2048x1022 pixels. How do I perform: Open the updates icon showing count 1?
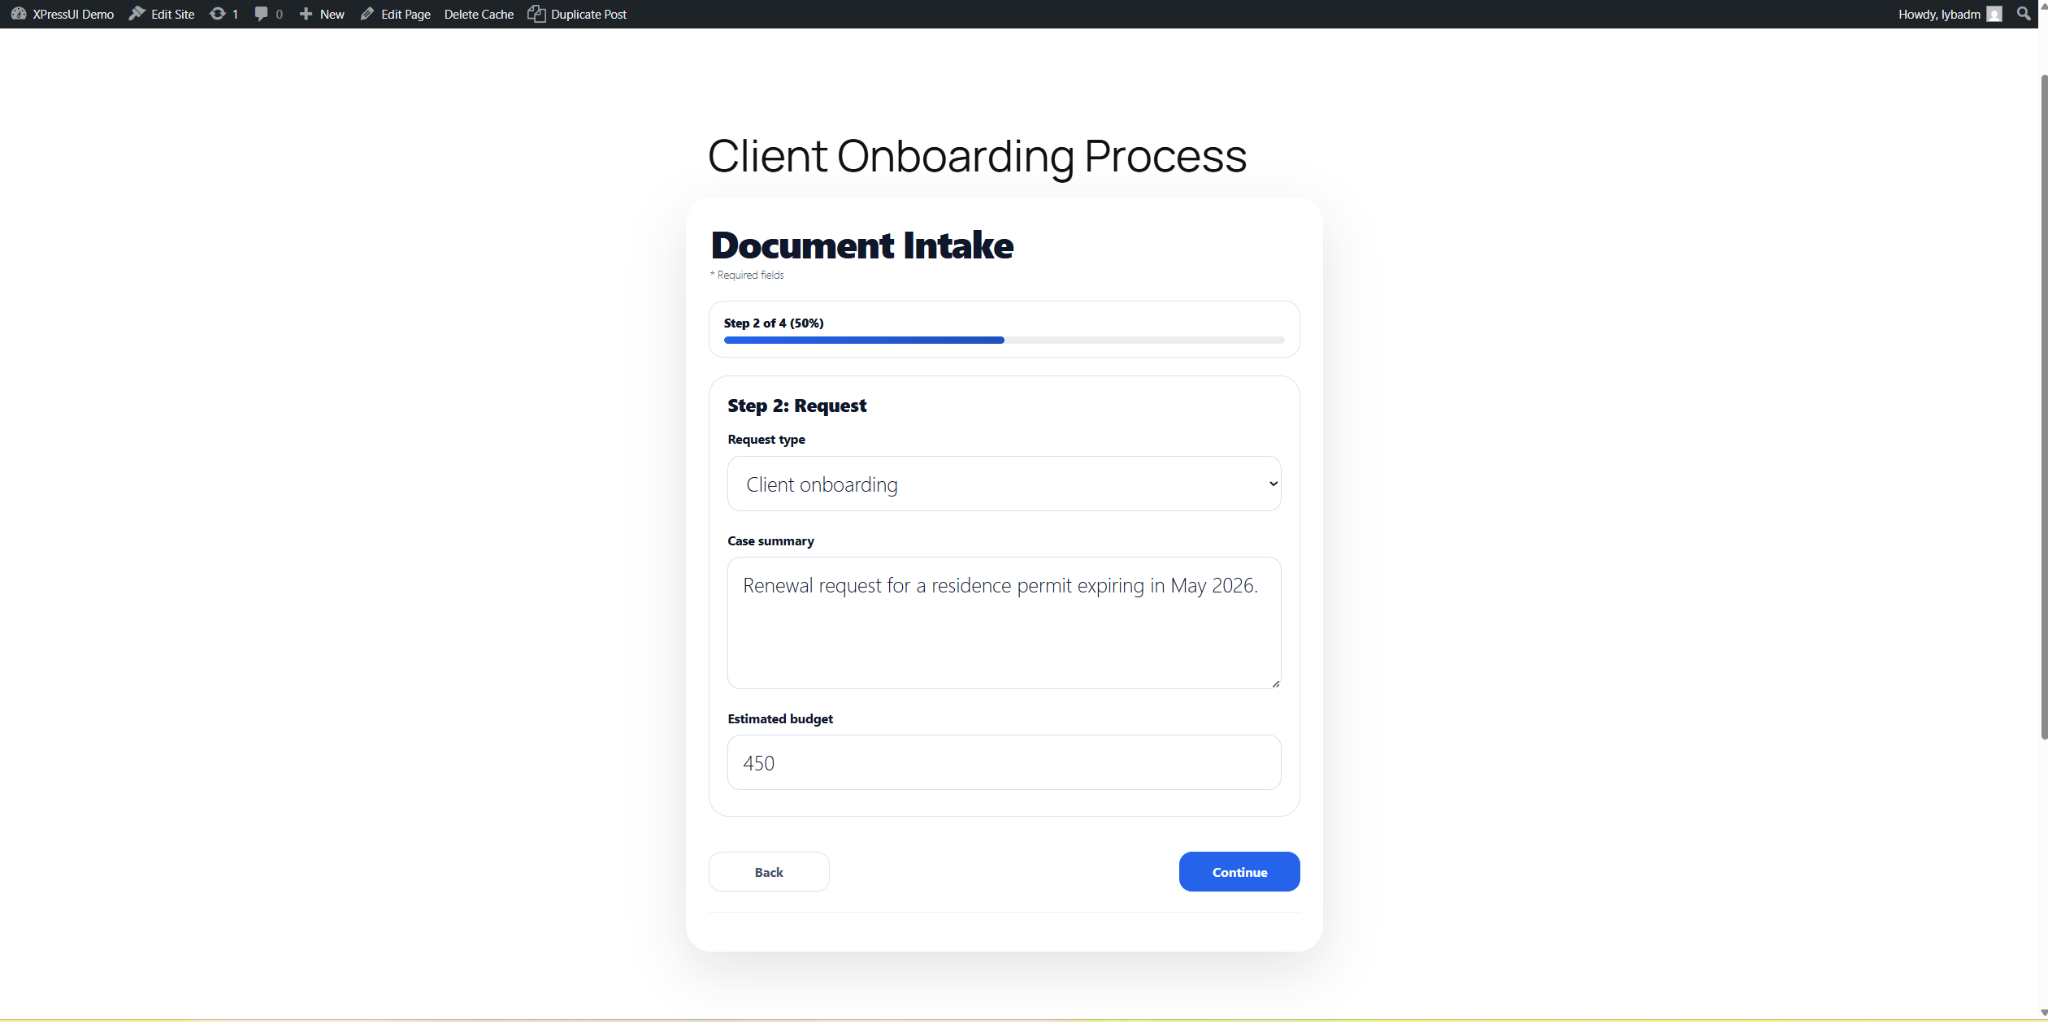click(218, 14)
